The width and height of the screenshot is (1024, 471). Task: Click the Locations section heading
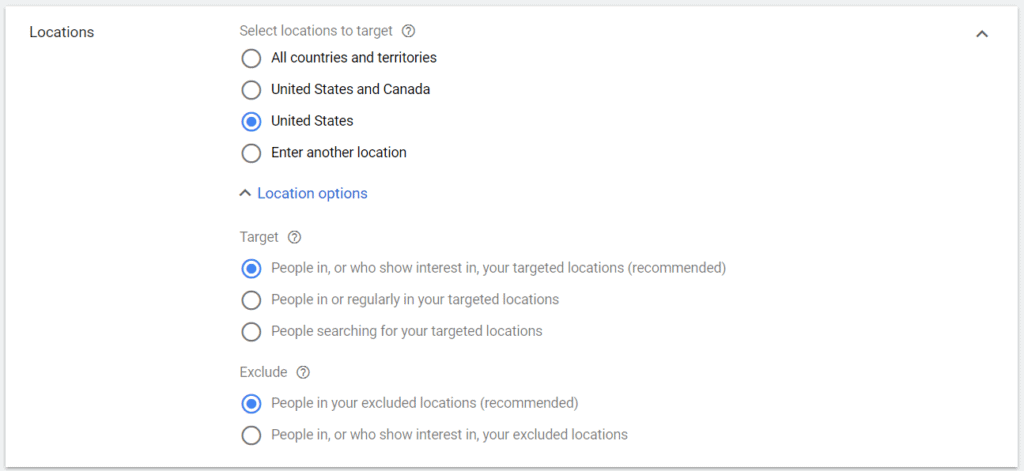click(61, 32)
